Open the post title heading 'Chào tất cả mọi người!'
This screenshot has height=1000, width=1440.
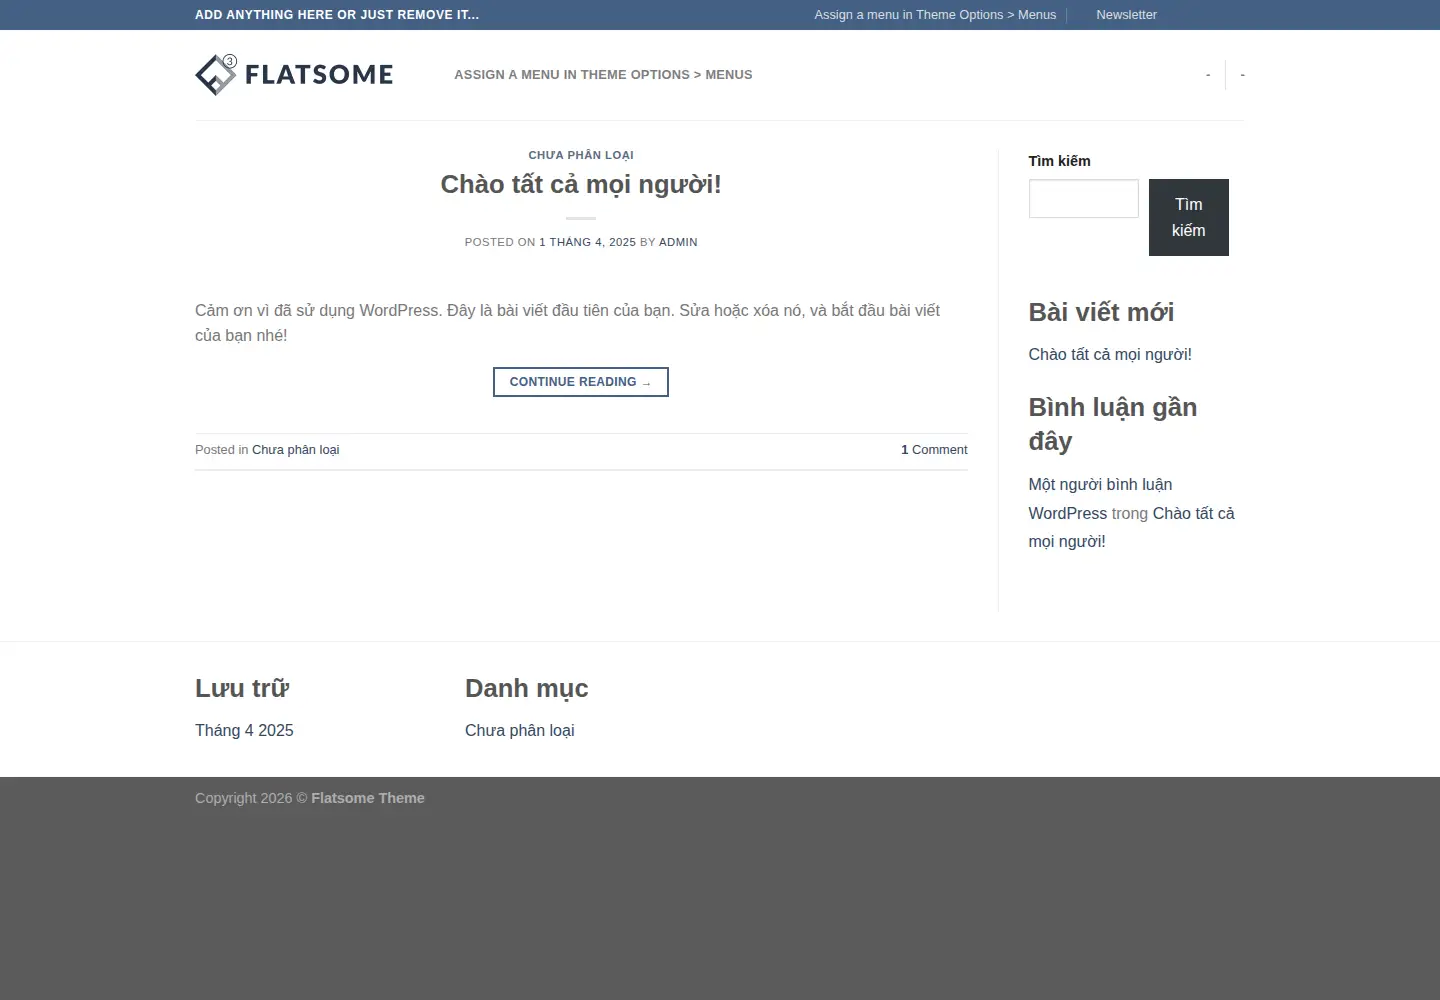[x=581, y=184]
